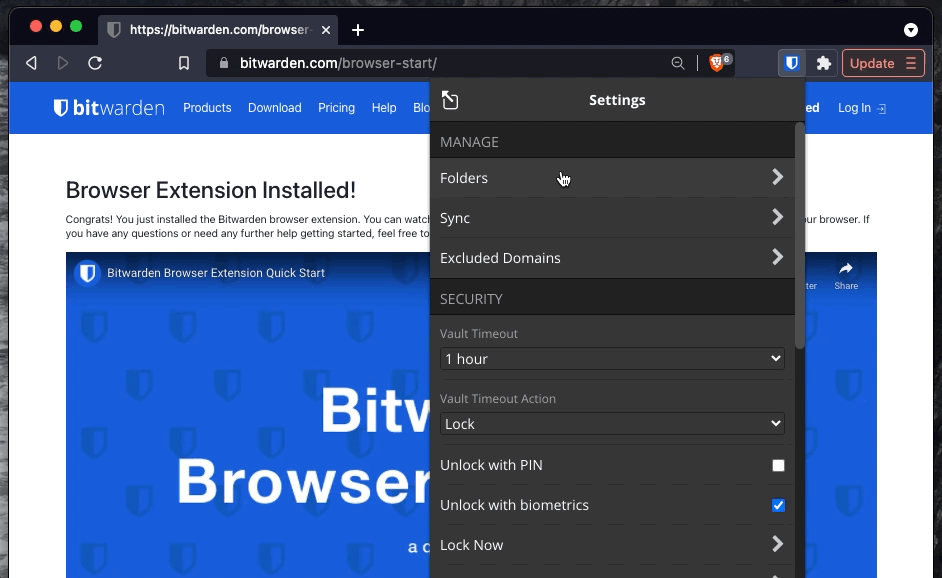The width and height of the screenshot is (942, 578).
Task: Open the Vault Timeout Action dropdown
Action: click(612, 424)
